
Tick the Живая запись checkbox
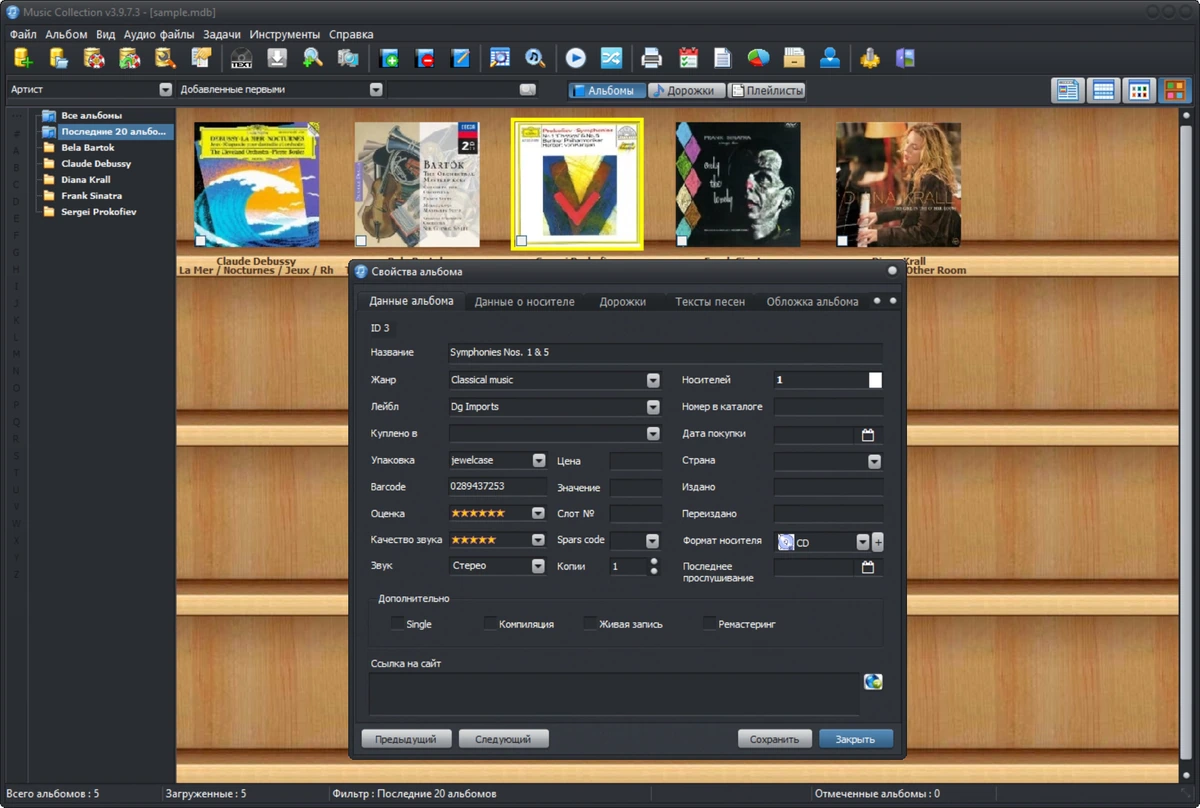pos(590,623)
